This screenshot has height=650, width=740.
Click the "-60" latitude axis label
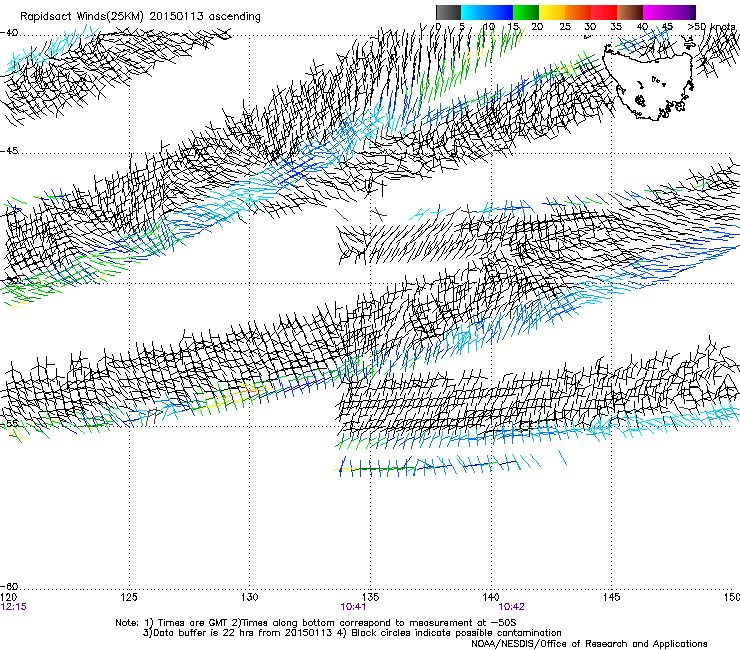point(9,587)
